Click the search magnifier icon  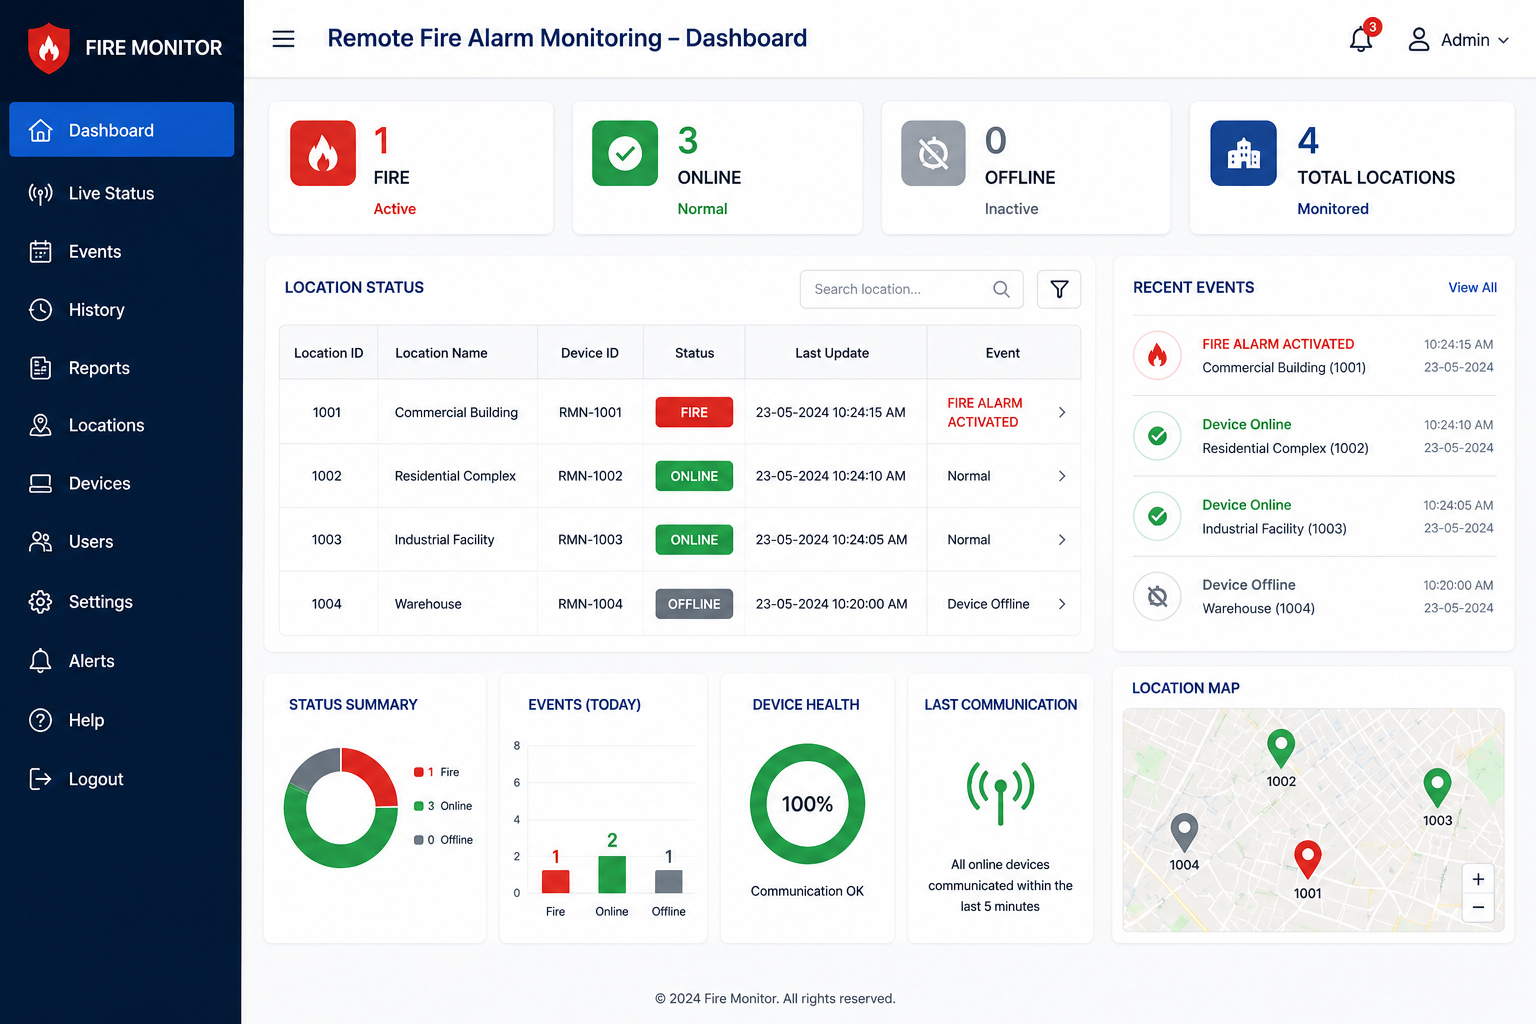coord(1001,289)
